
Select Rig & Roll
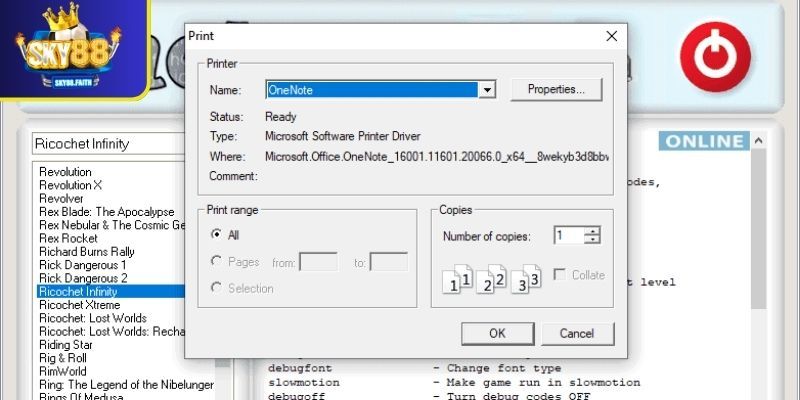point(63,358)
